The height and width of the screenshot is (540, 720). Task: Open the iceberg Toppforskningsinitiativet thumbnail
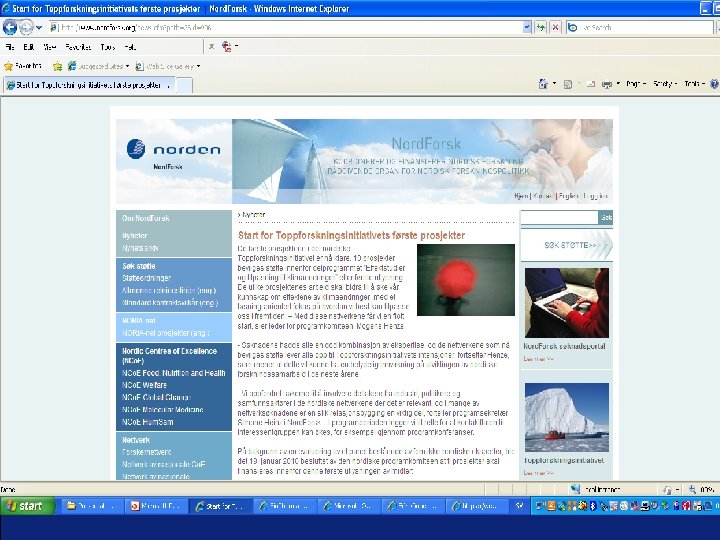pos(567,417)
